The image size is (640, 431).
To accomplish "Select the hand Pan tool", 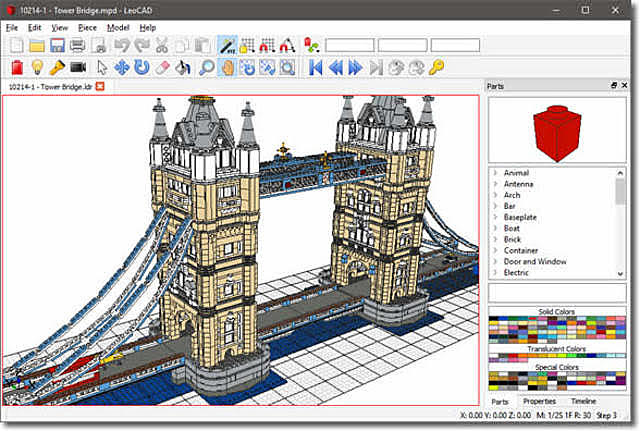I will [x=227, y=67].
